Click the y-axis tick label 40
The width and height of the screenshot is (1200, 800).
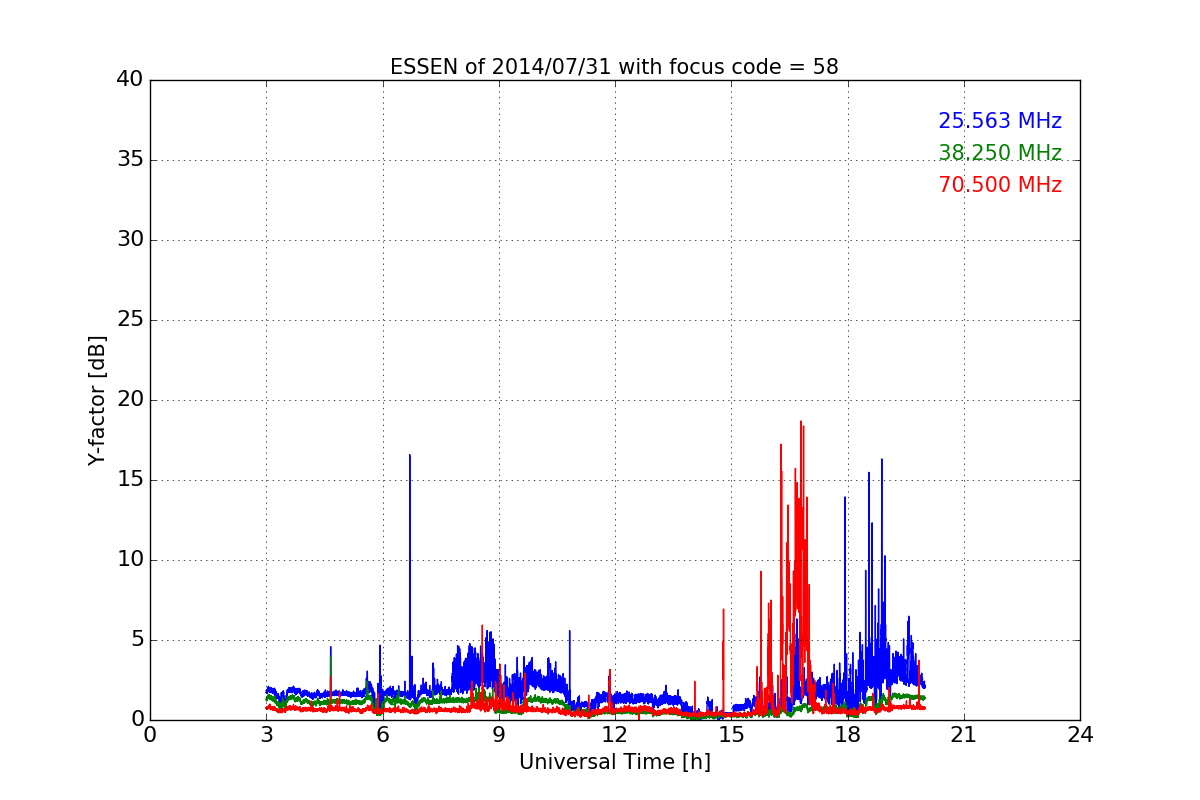[x=130, y=79]
